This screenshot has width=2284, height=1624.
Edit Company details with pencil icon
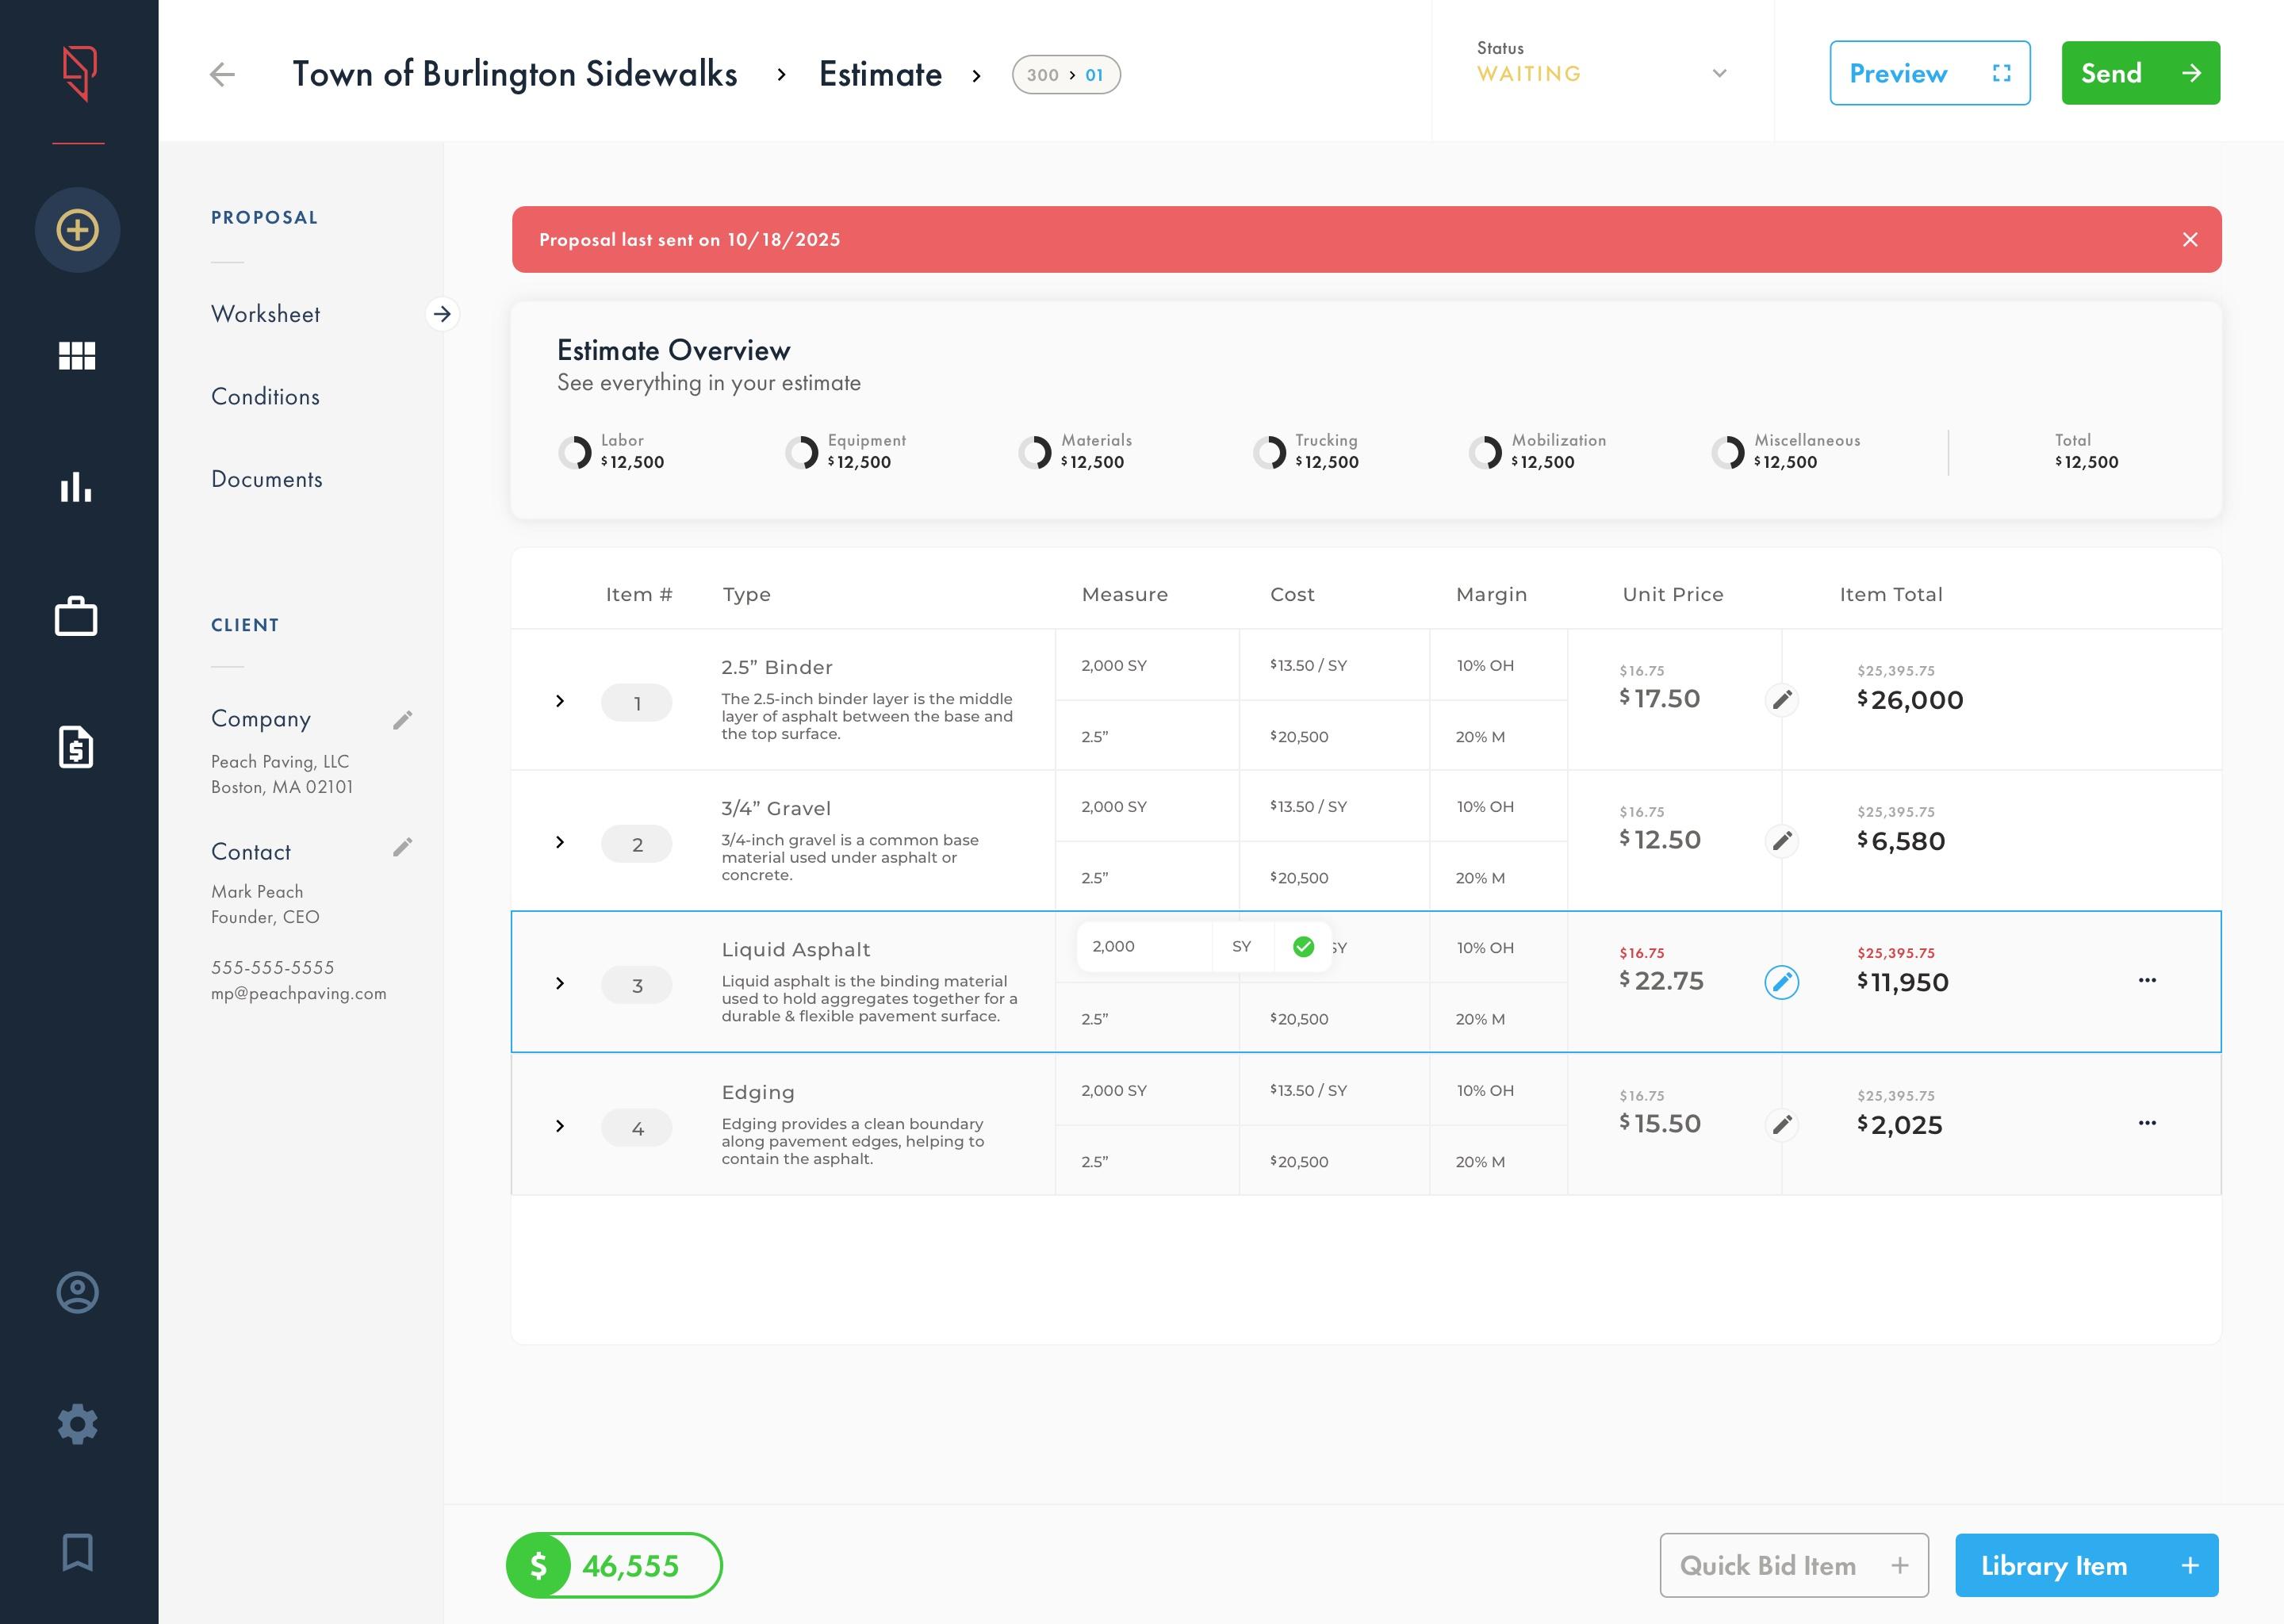403,720
